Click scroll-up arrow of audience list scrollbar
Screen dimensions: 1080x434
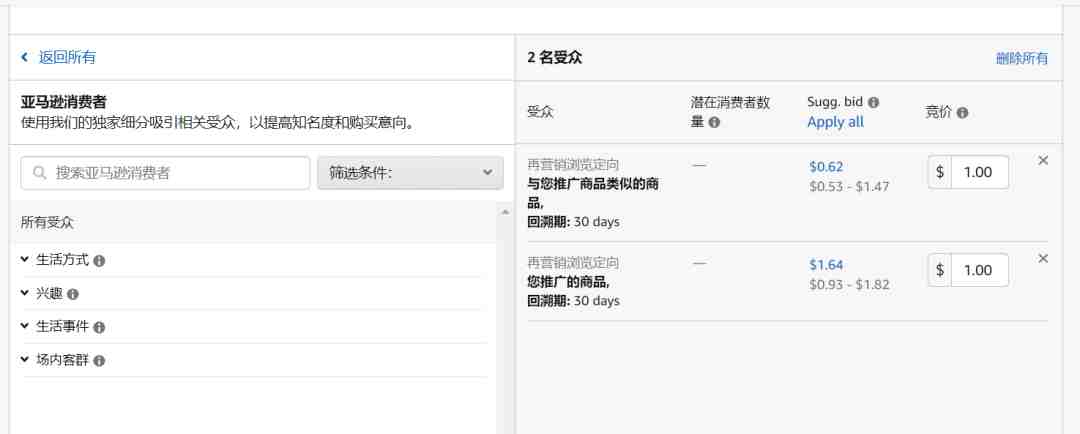[x=504, y=211]
